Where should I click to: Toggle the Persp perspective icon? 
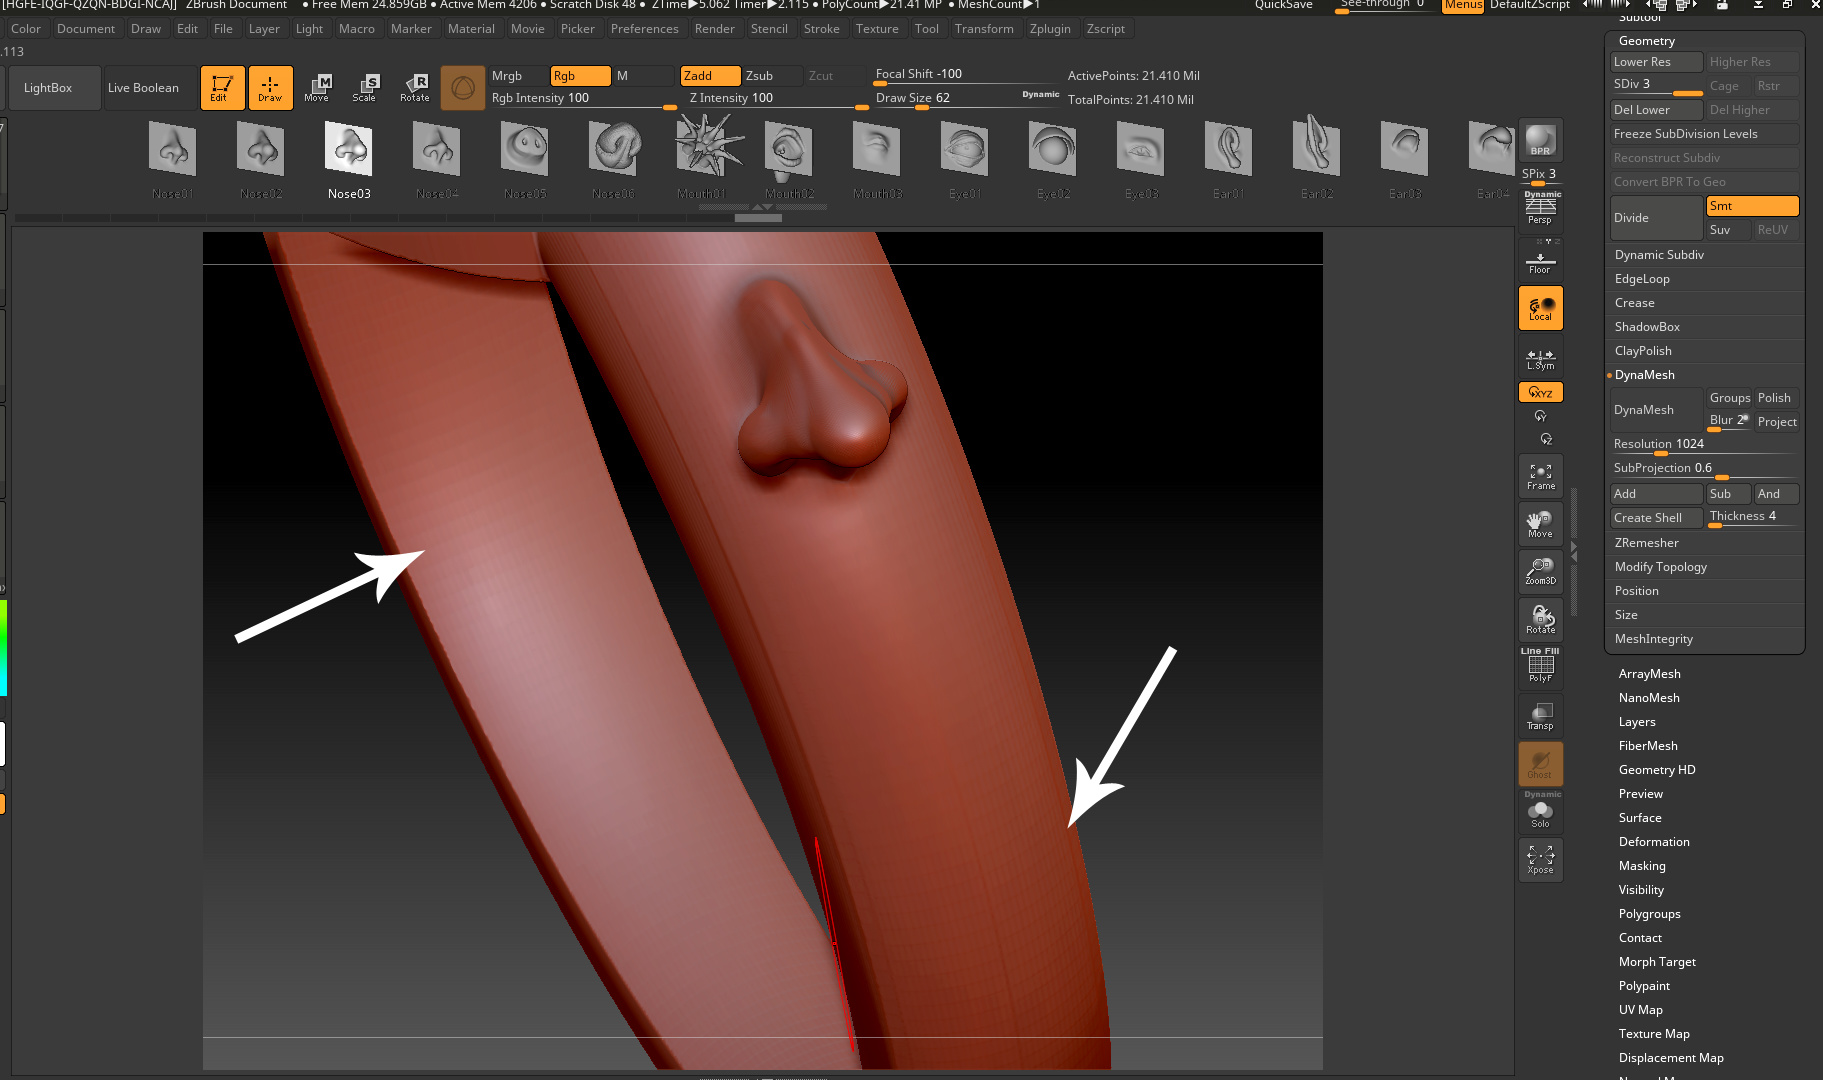(1540, 209)
